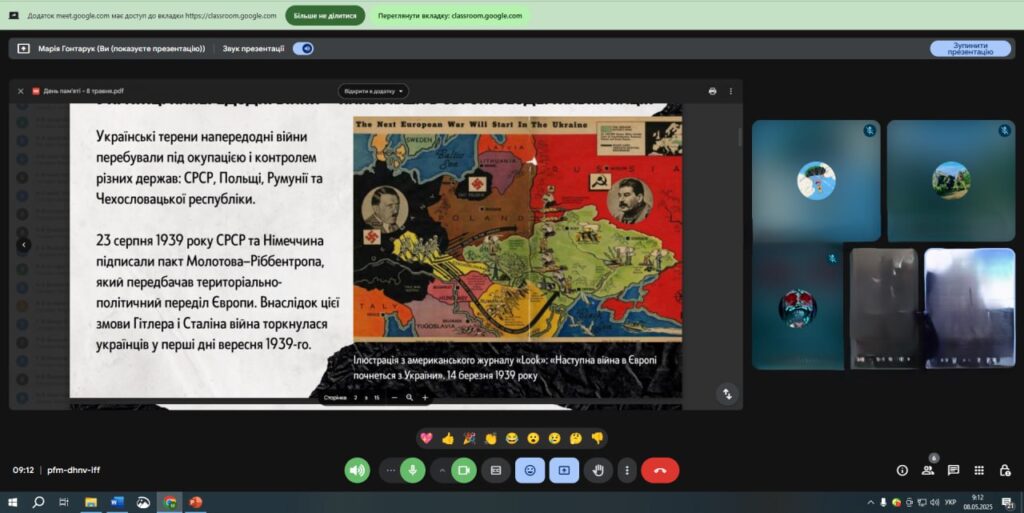Toggle captions button in Meet toolbar
The height and width of the screenshot is (513, 1024).
click(x=496, y=470)
